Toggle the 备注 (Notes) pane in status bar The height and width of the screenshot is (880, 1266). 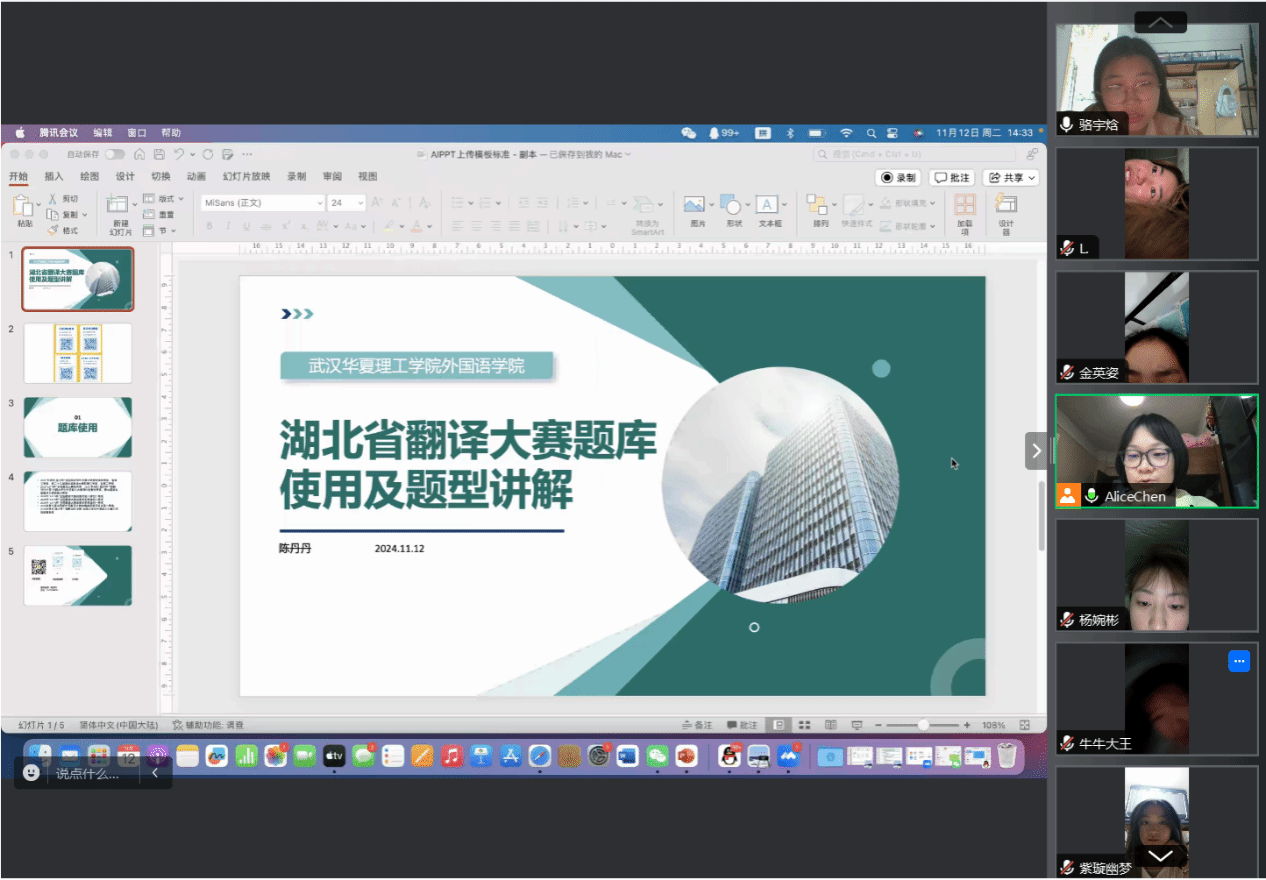[697, 725]
